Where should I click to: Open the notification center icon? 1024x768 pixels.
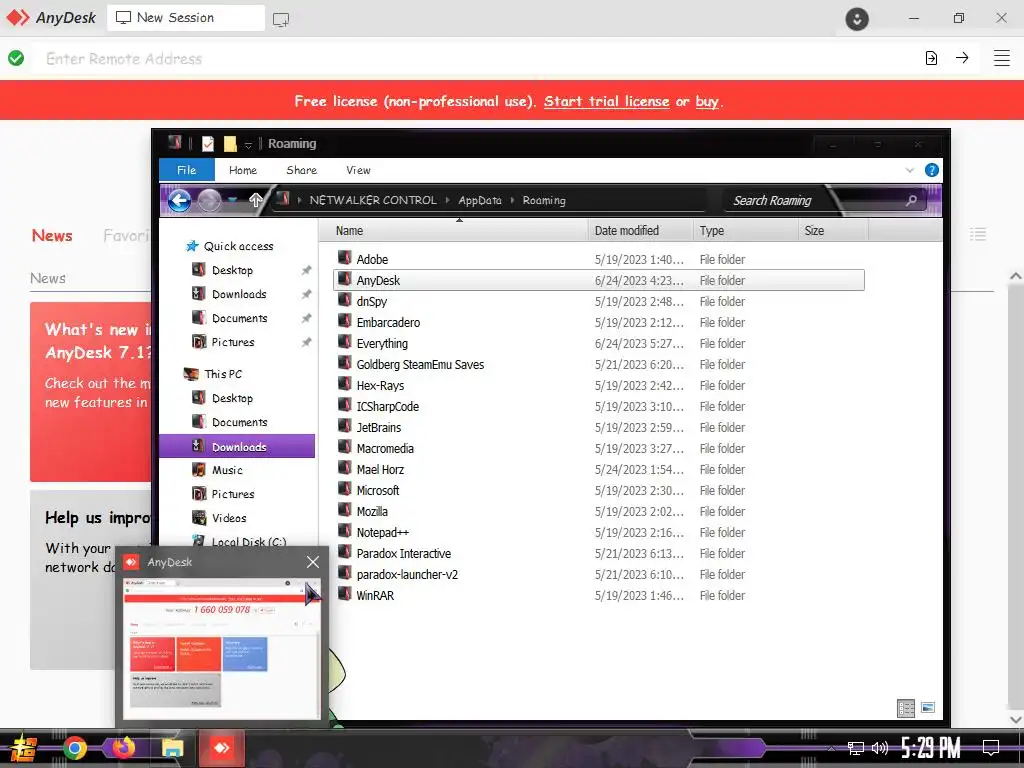(x=991, y=747)
